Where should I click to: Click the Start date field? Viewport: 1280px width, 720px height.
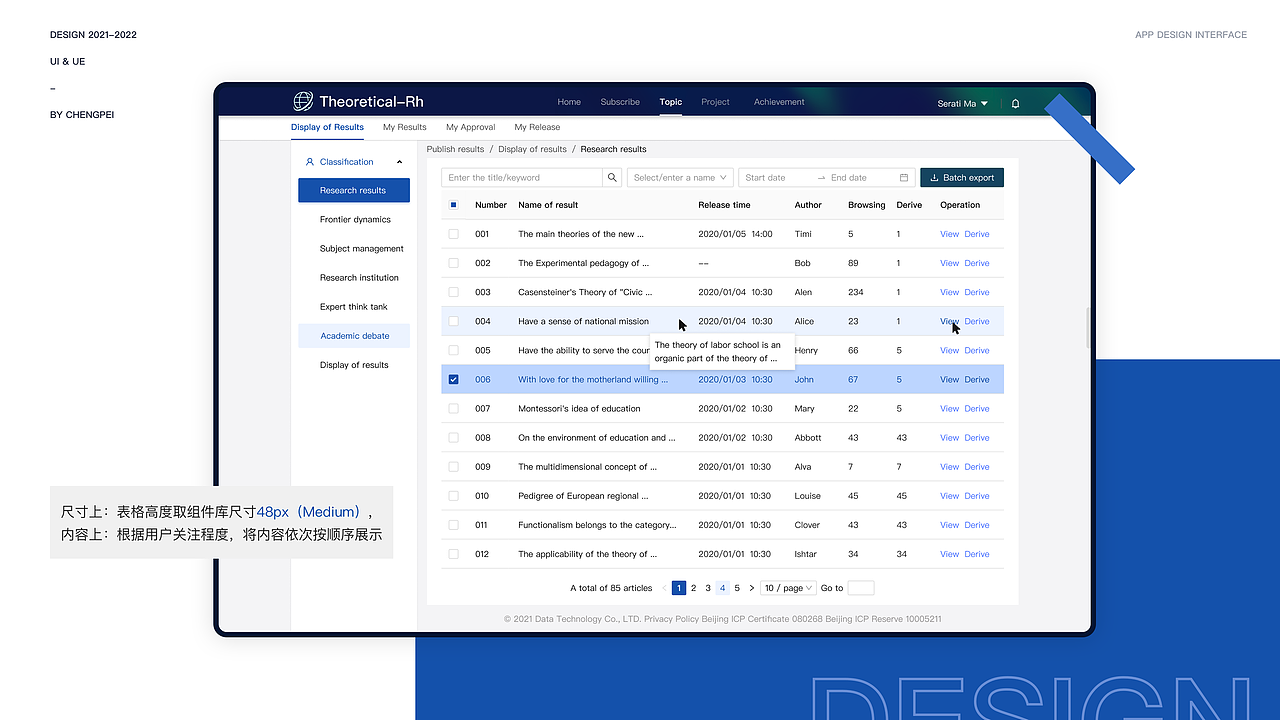(766, 178)
